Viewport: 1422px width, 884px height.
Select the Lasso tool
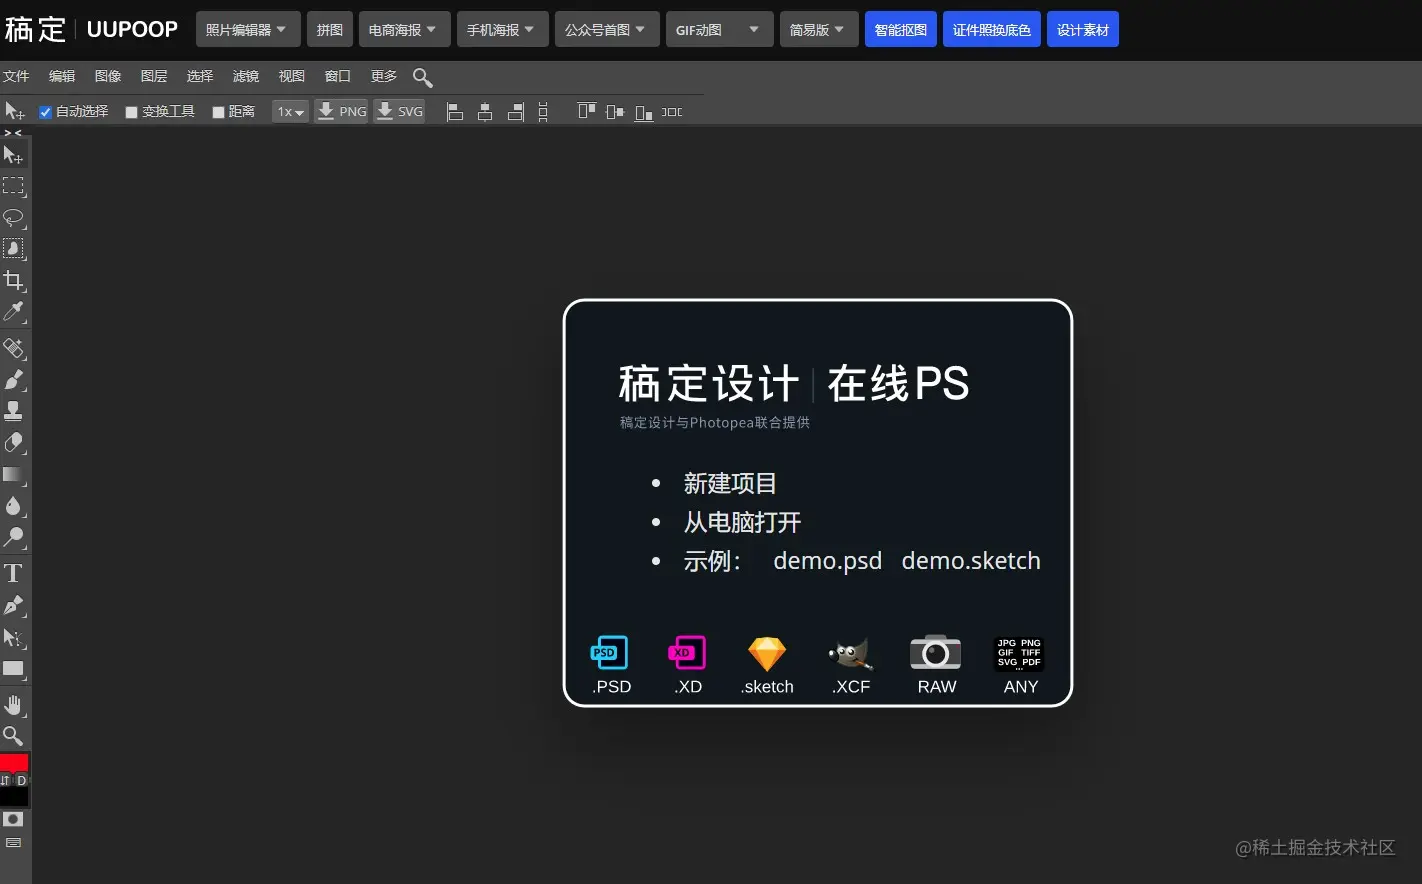(13, 217)
